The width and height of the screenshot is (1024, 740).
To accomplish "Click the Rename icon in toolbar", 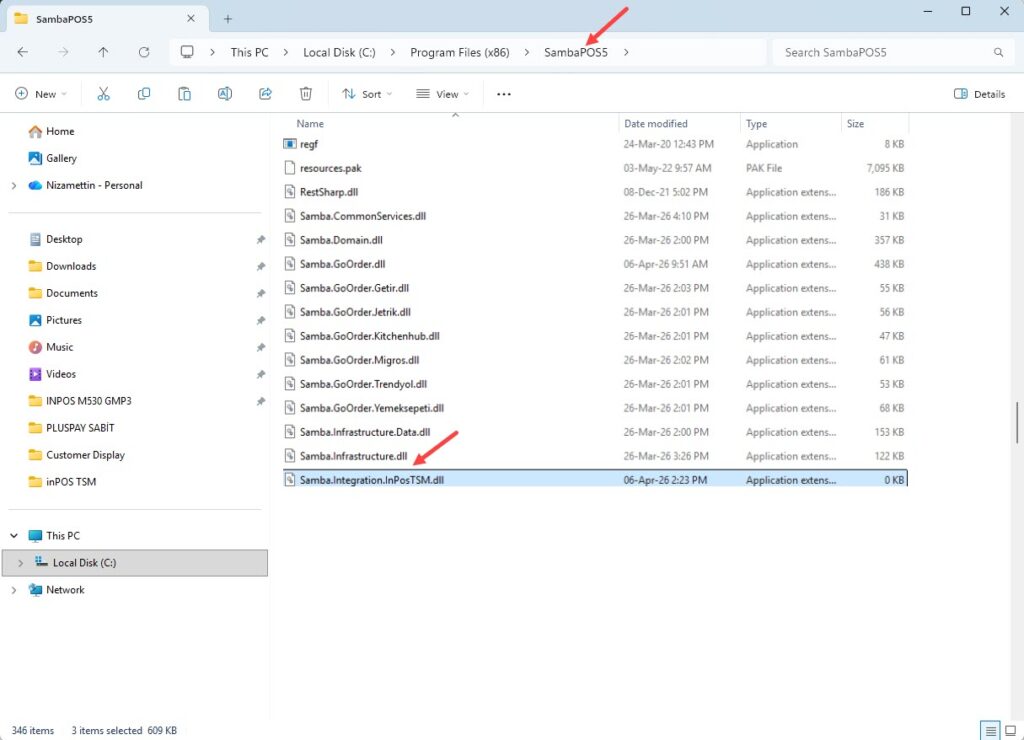I will click(225, 94).
